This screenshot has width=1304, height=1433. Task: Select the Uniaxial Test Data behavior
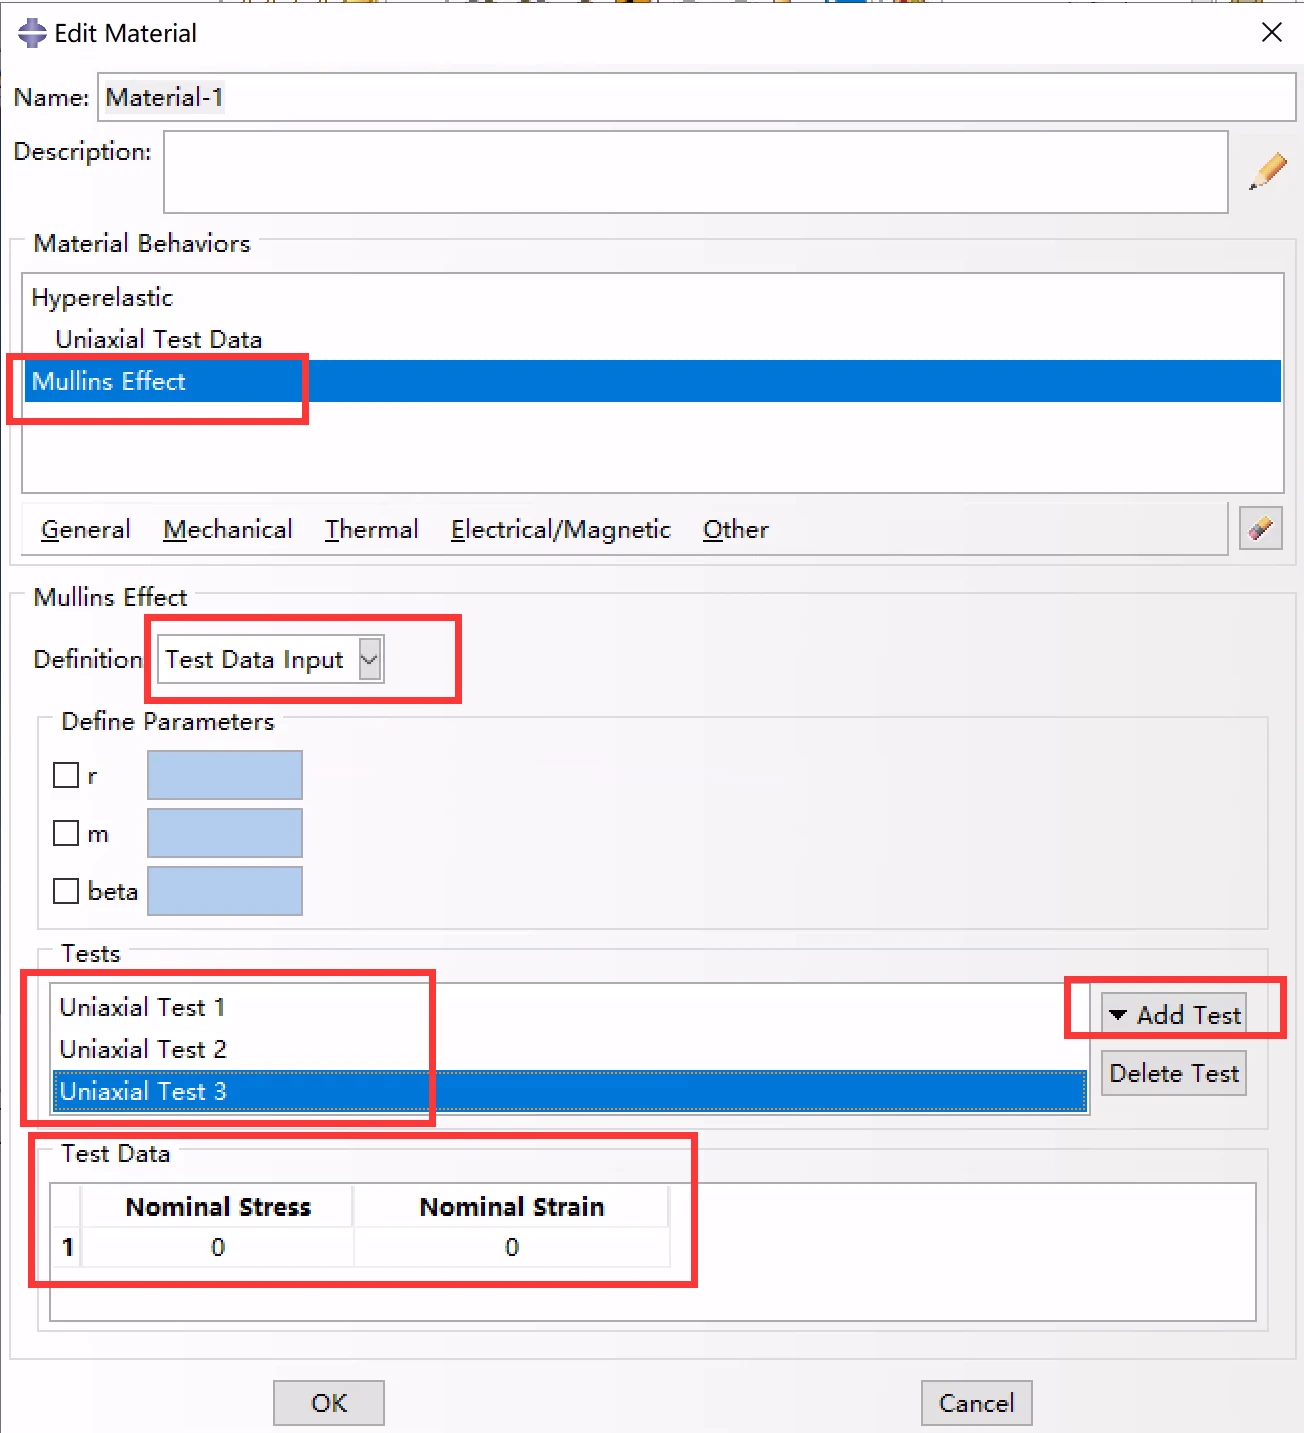coord(652,339)
